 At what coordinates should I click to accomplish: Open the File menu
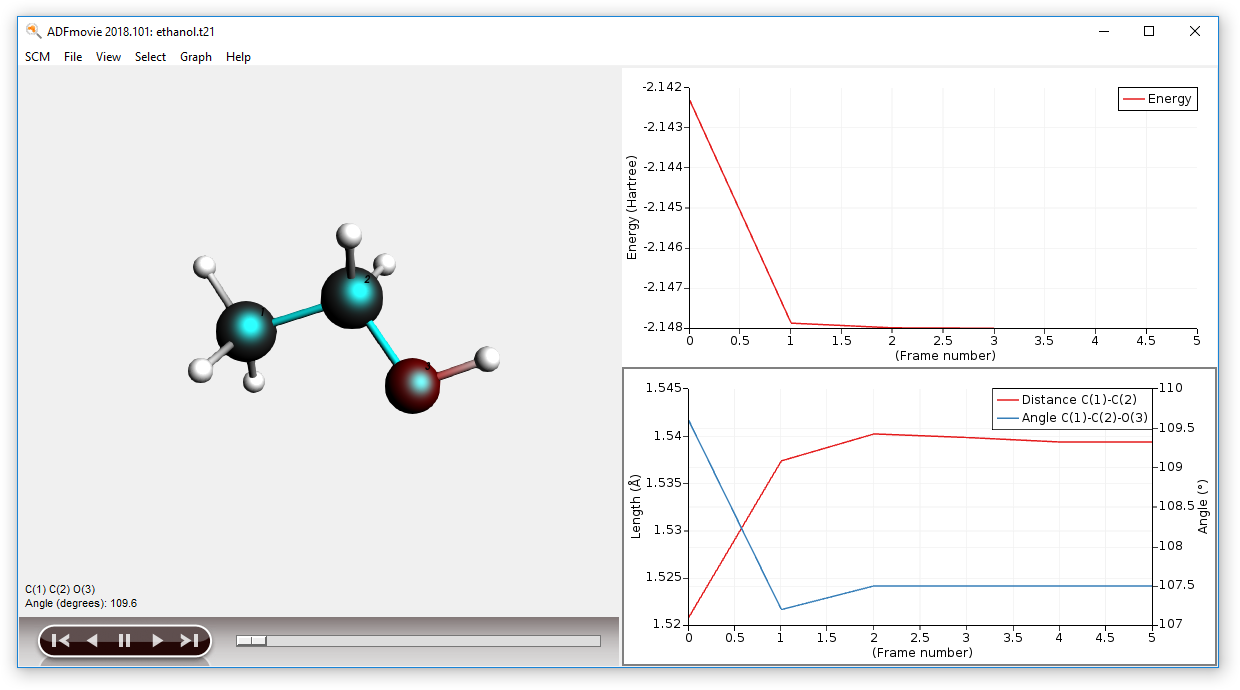coord(73,57)
